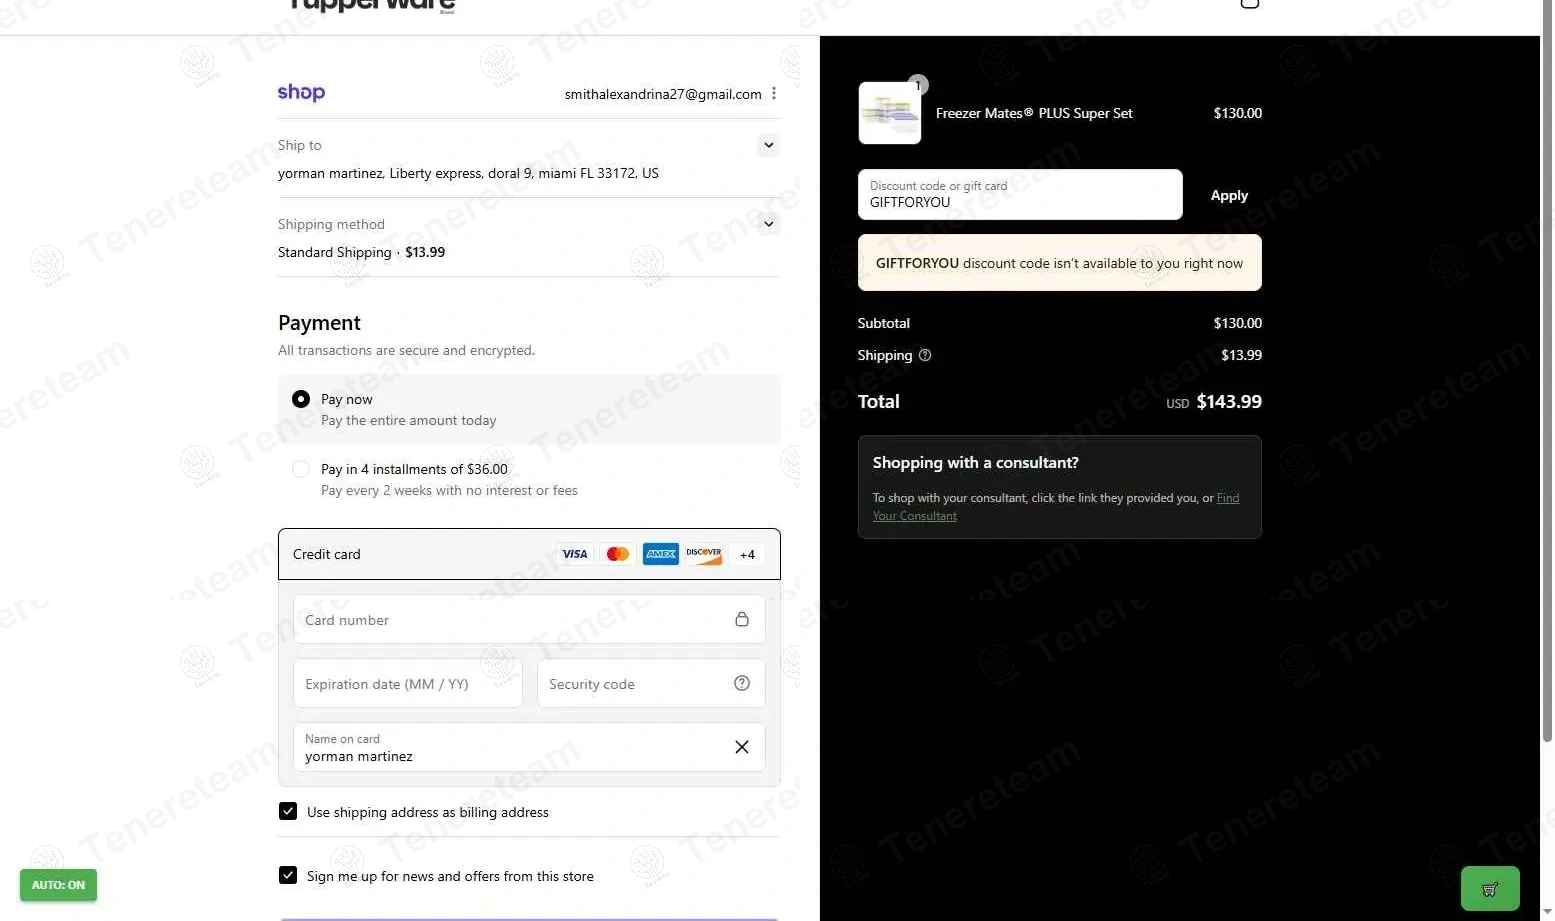The width and height of the screenshot is (1555, 921).
Task: Select the Pay now option
Action: click(x=301, y=399)
